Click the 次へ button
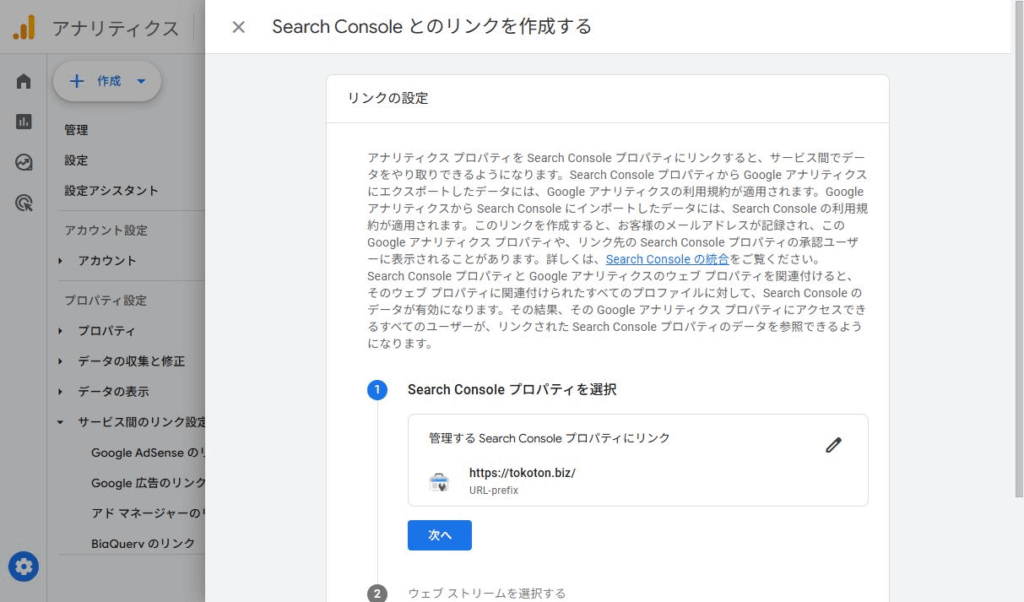 (439, 535)
